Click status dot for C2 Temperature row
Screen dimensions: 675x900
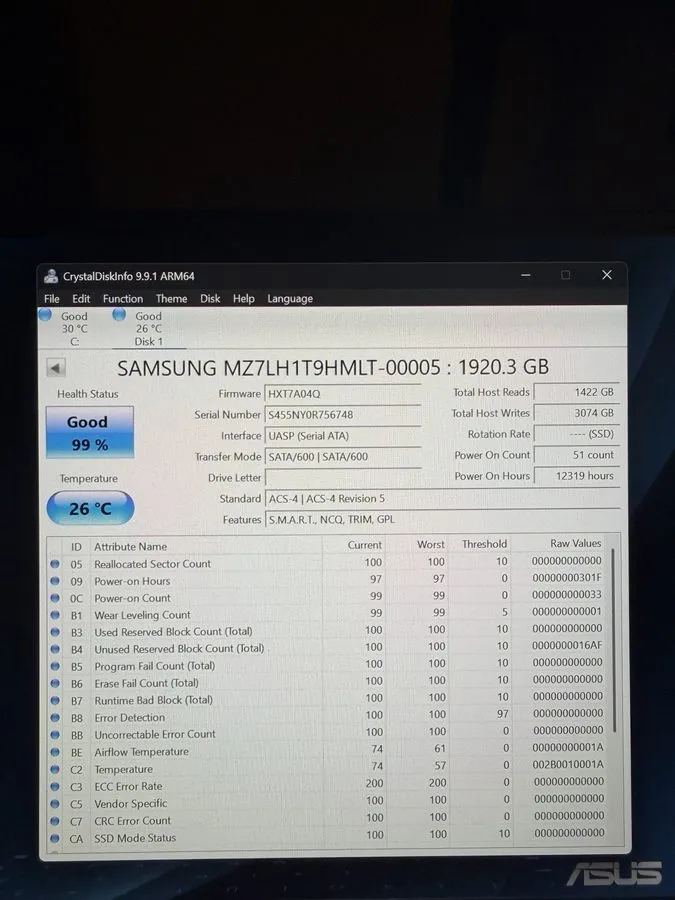[55, 769]
